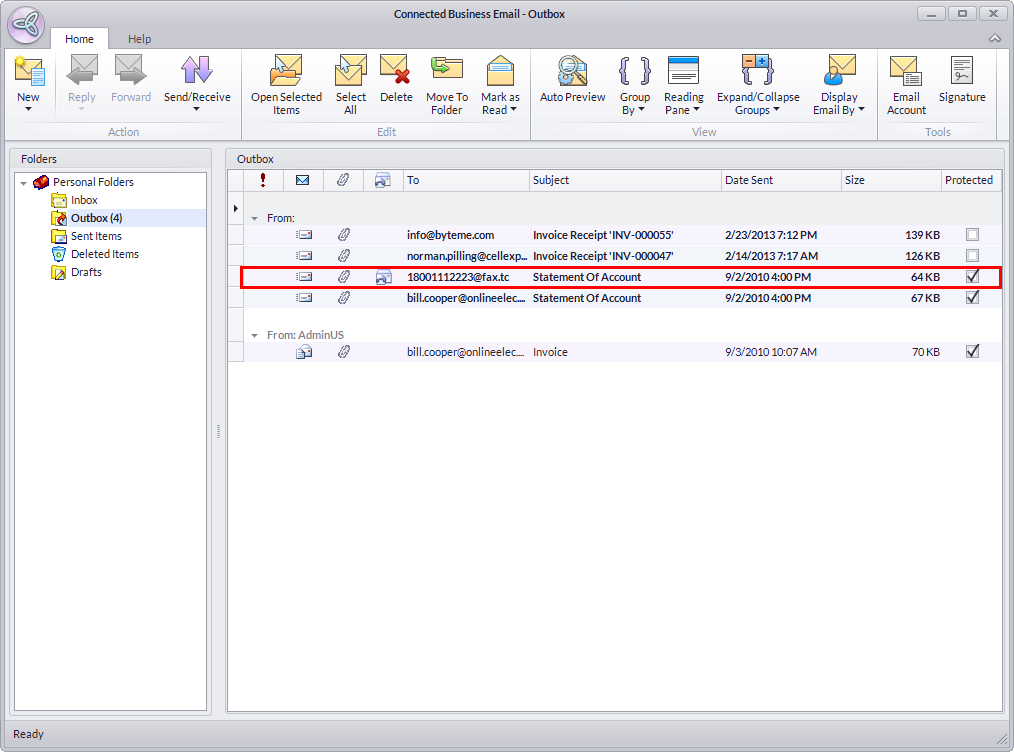Screen dimensions: 1014x752
Task: Uncheck Protected box for AdminUS Invoice email
Action: [x=972, y=352]
